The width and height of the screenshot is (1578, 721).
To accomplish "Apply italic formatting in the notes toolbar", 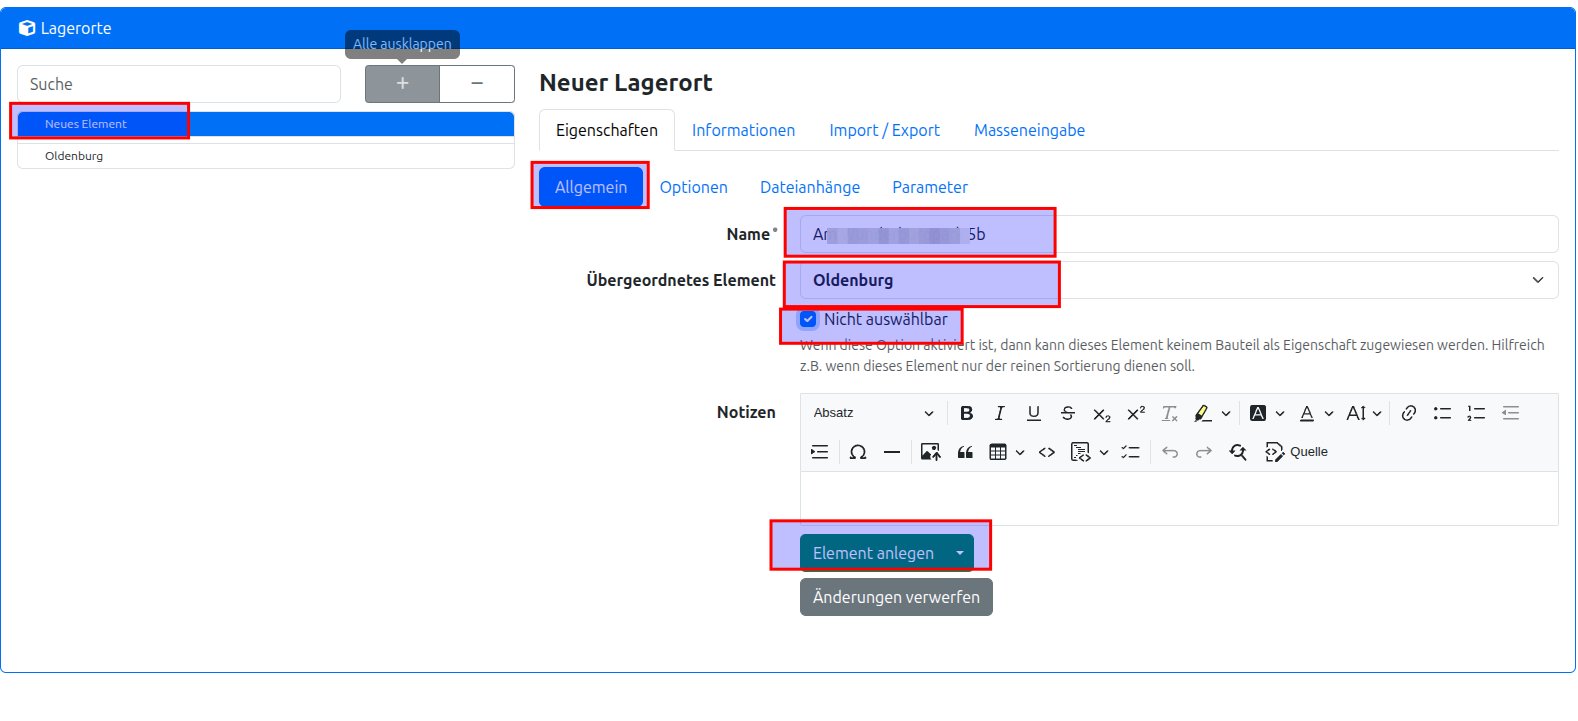I will [x=999, y=413].
